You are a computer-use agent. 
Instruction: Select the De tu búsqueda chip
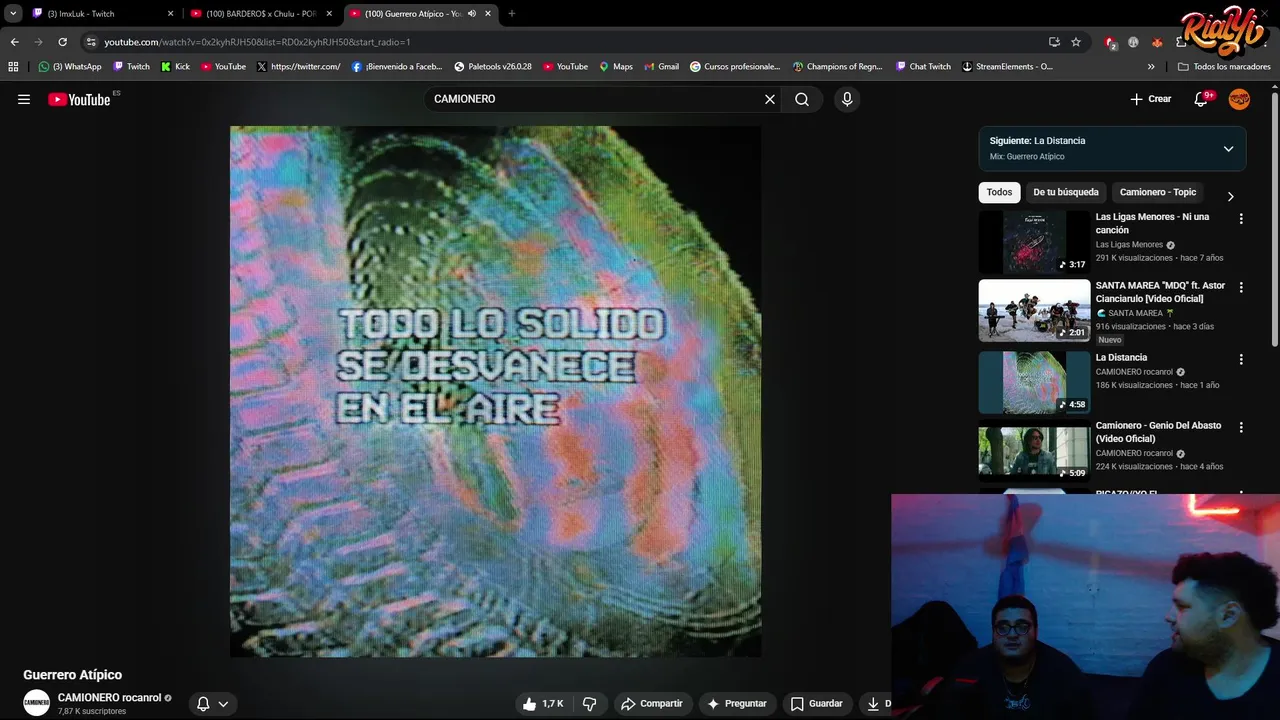(1066, 192)
